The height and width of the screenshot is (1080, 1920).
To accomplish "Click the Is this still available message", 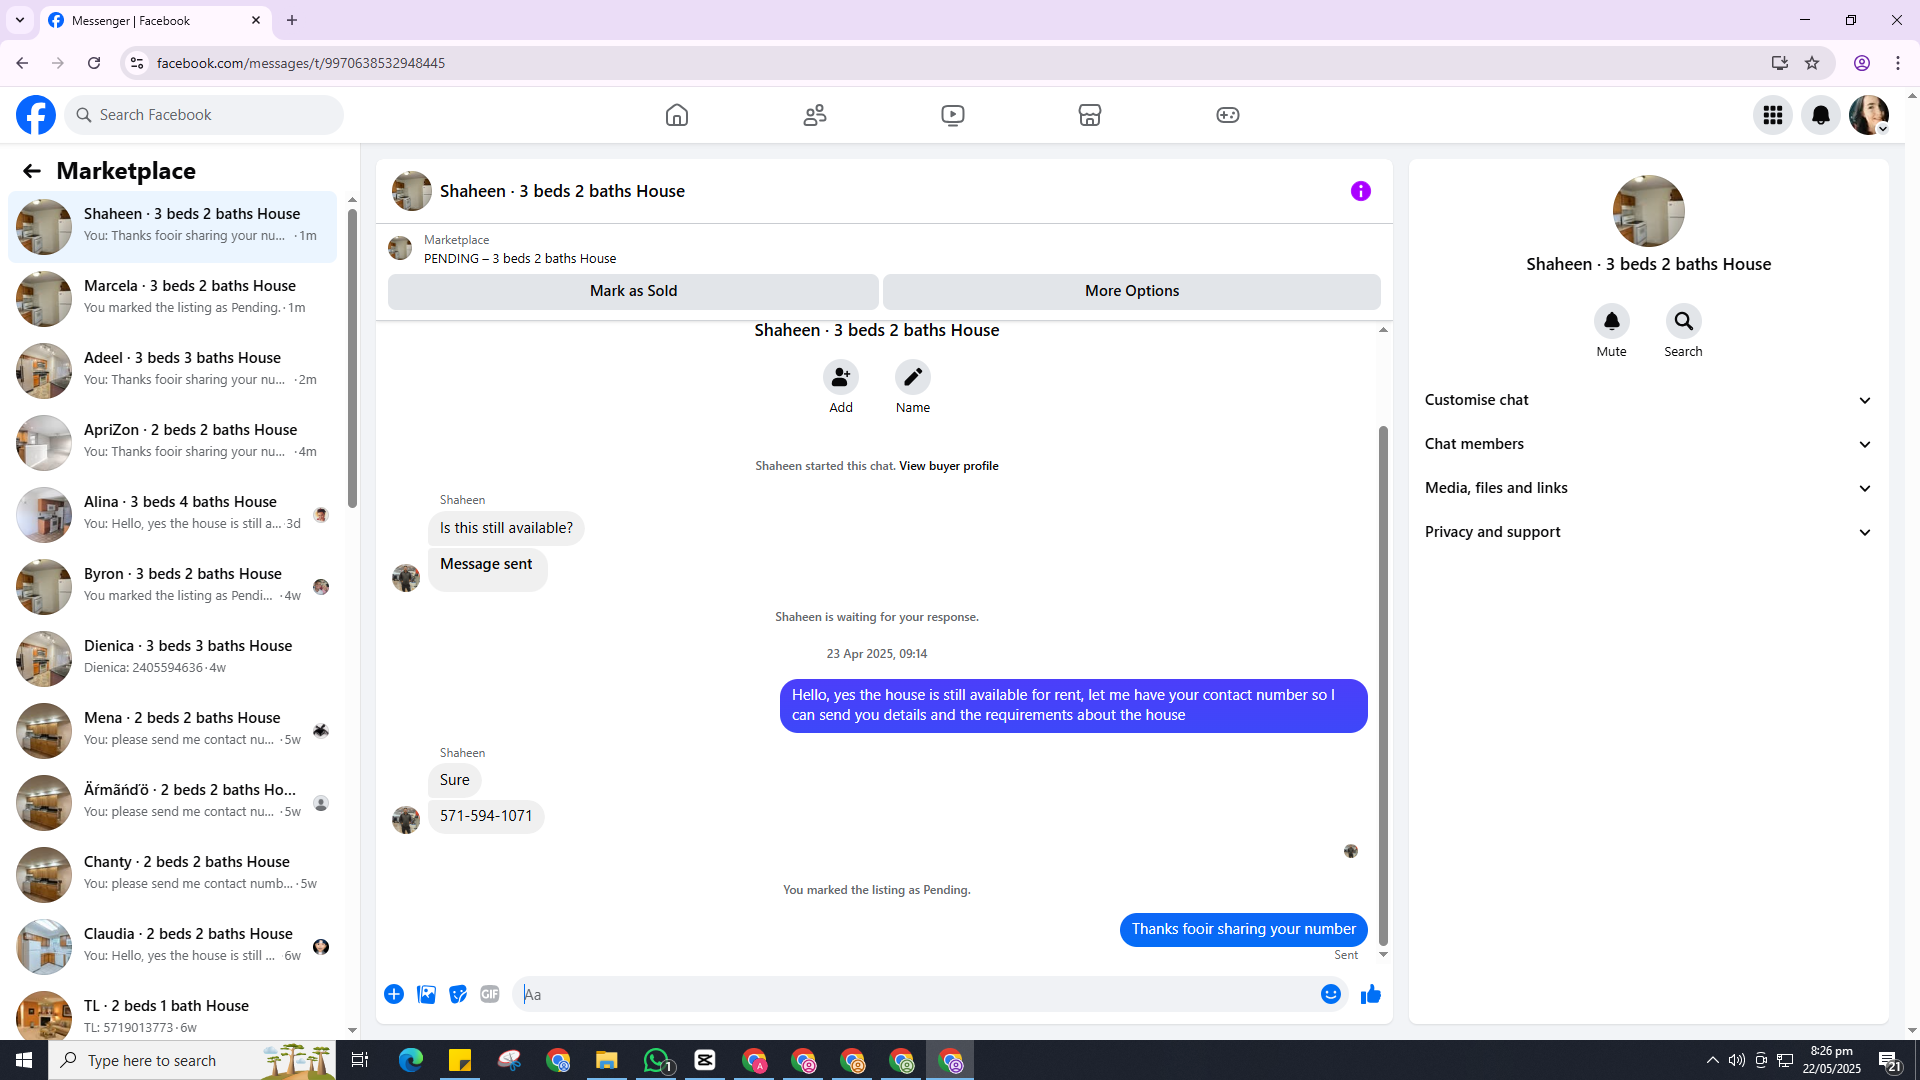I will coord(506,528).
